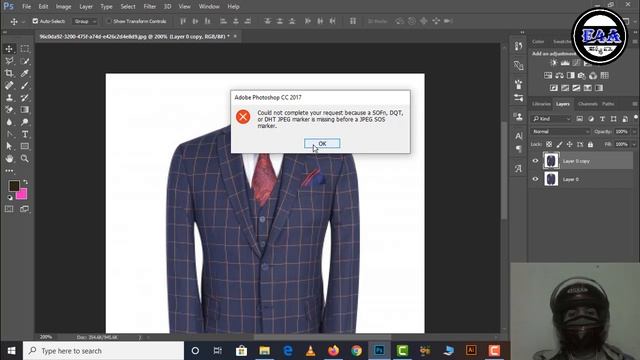The width and height of the screenshot is (640, 360).
Task: Select the Gradient tool
Action: (24, 109)
